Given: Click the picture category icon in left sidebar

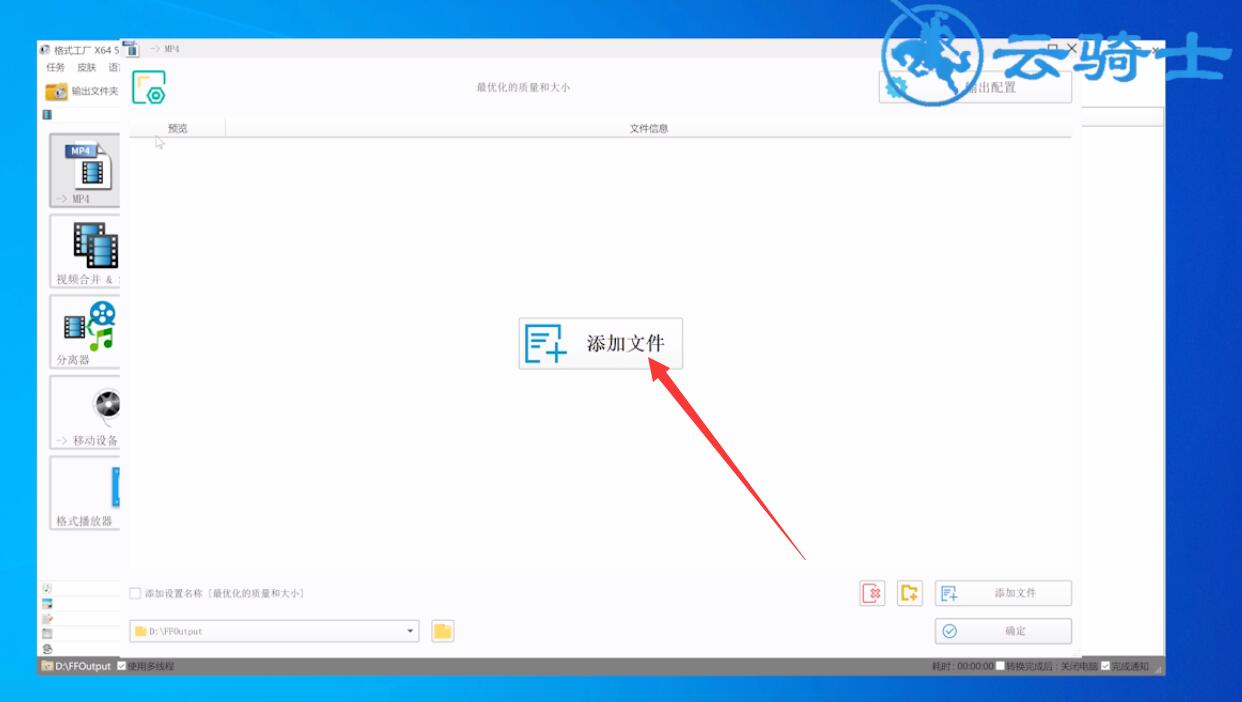Looking at the screenshot, I should [47, 604].
